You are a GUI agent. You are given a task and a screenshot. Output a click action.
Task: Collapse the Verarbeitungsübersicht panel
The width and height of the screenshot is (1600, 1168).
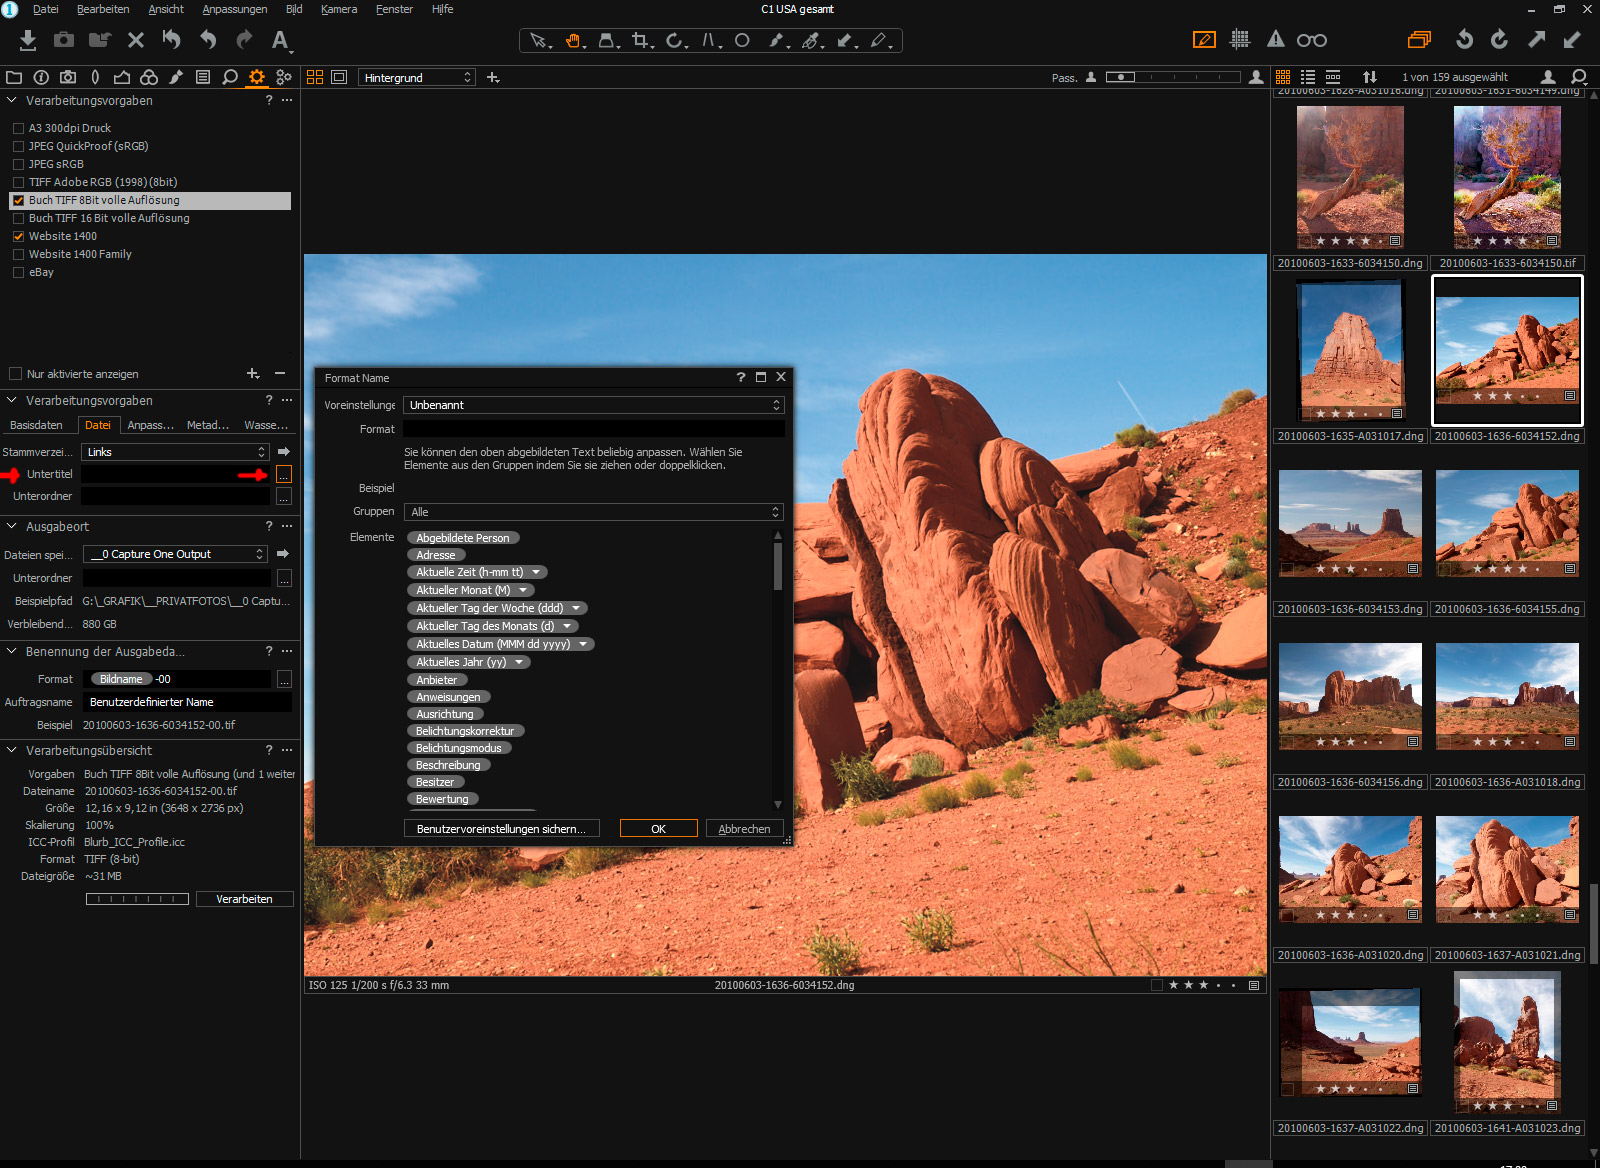(12, 750)
